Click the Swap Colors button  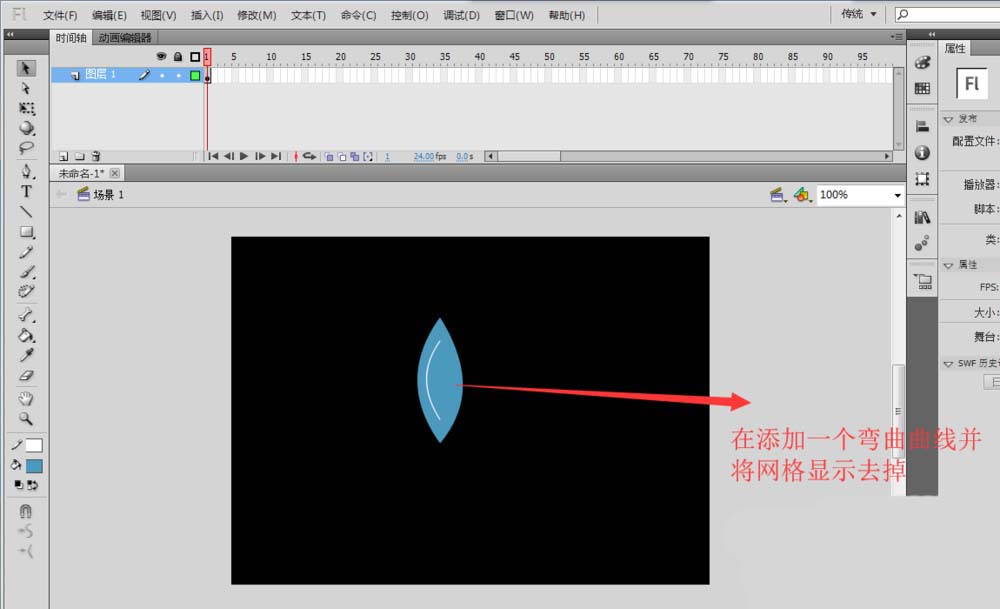32,485
